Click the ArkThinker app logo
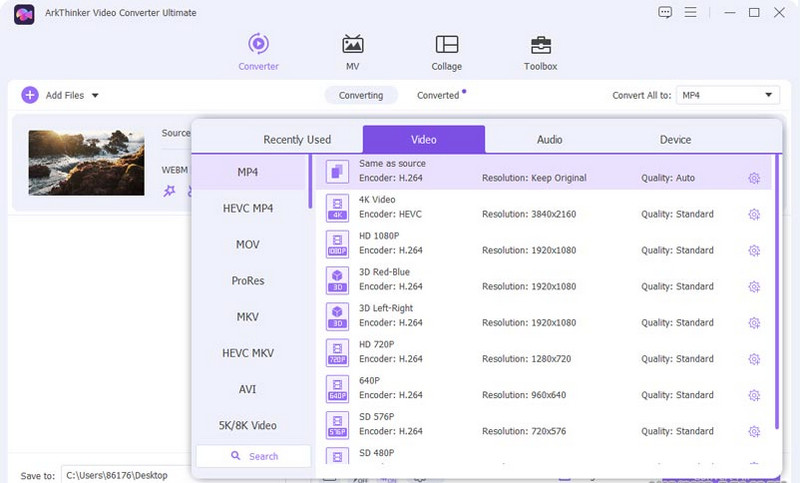This screenshot has width=800, height=483. (x=24, y=14)
